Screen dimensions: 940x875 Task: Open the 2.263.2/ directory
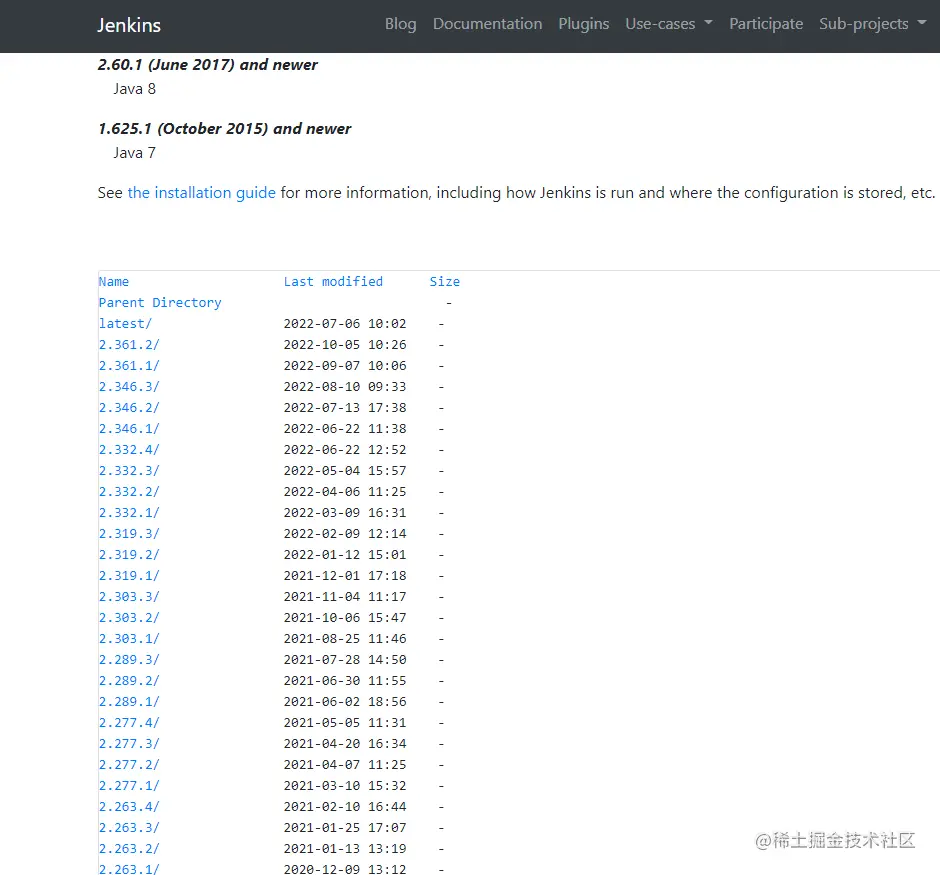[x=129, y=848]
